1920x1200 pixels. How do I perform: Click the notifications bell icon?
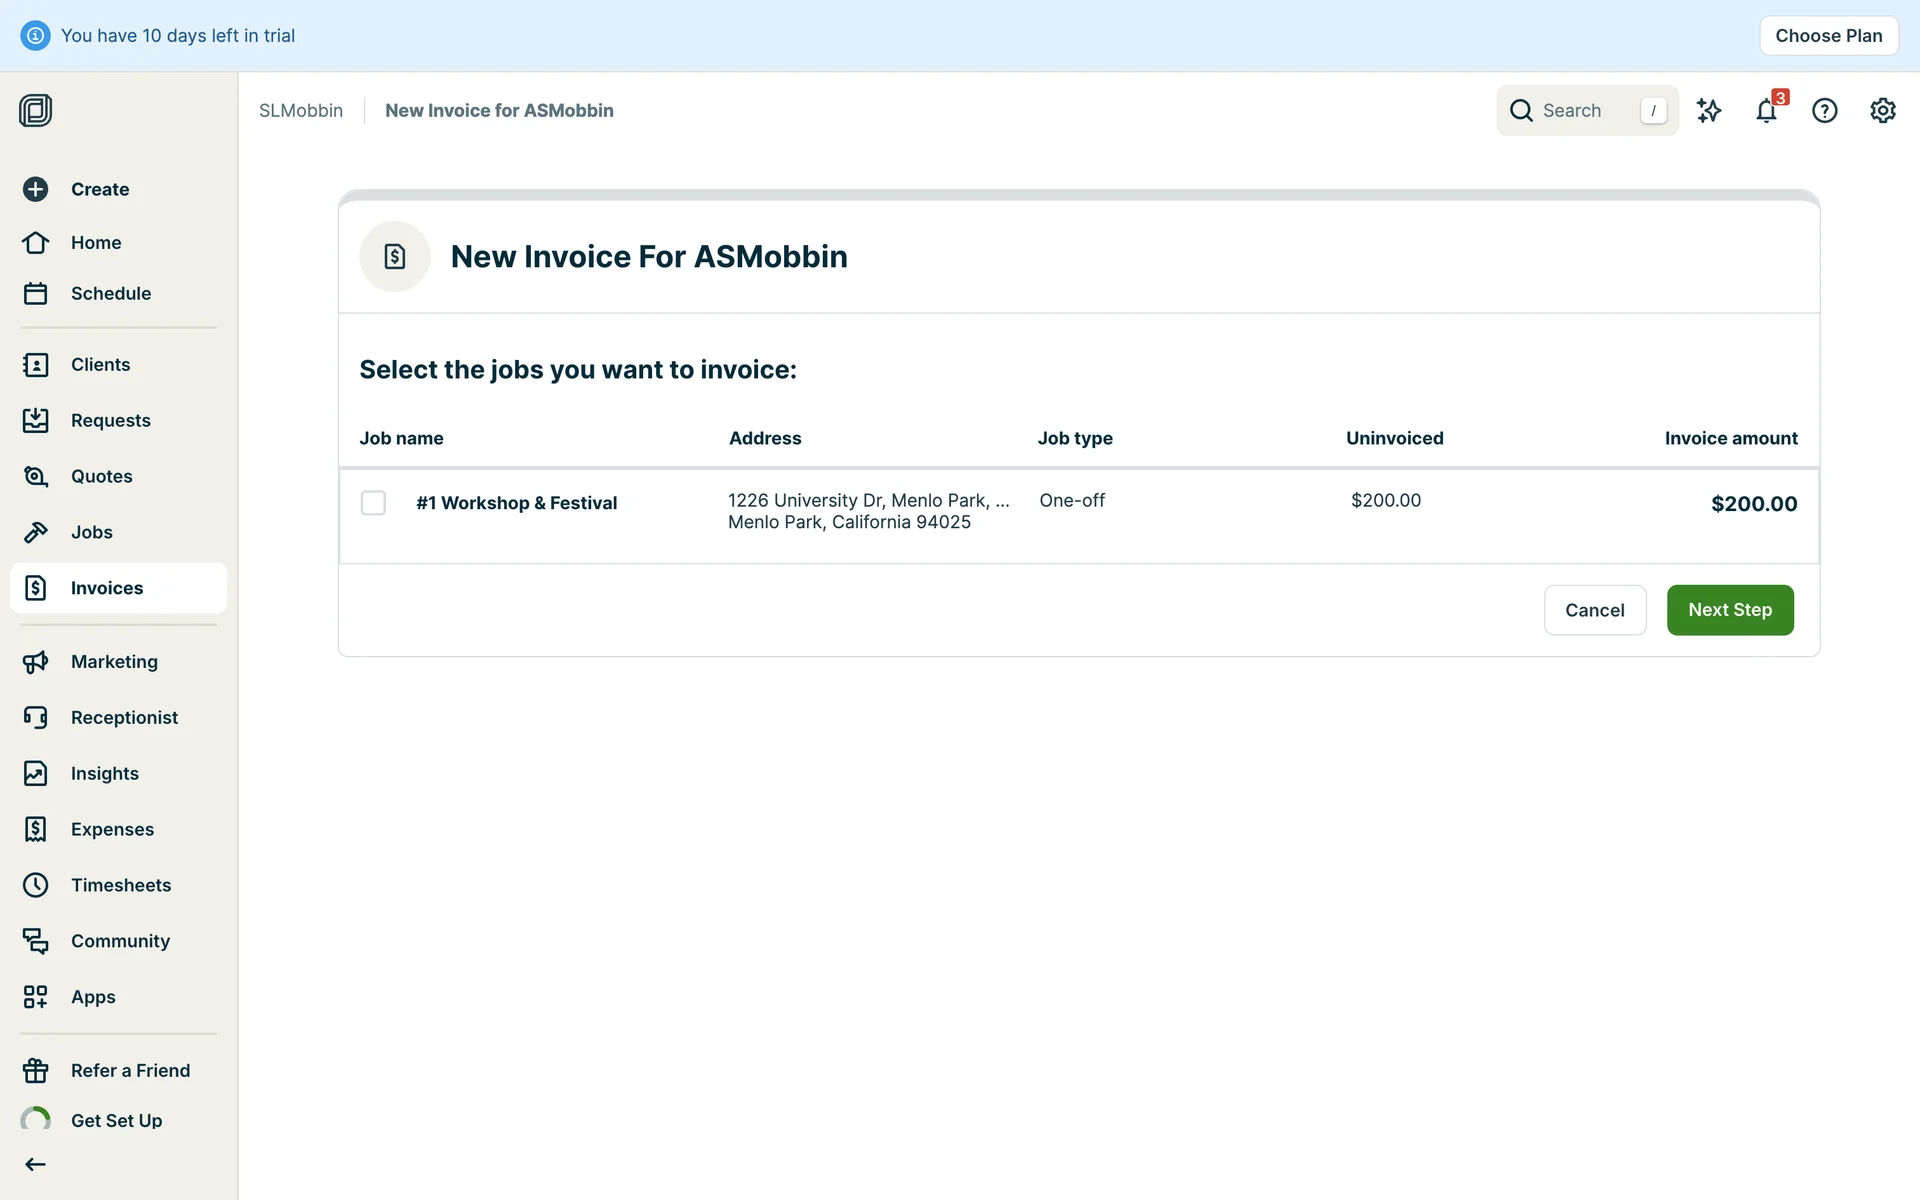(x=1766, y=111)
